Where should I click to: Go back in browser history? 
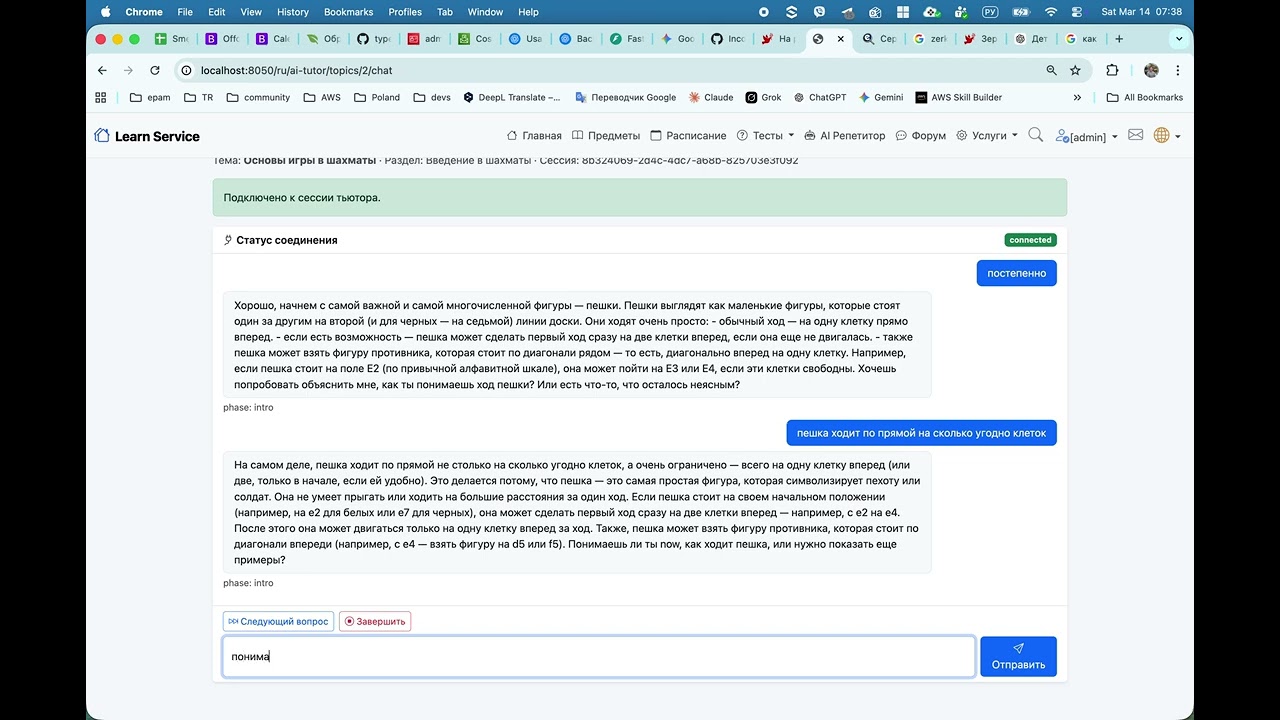[102, 70]
